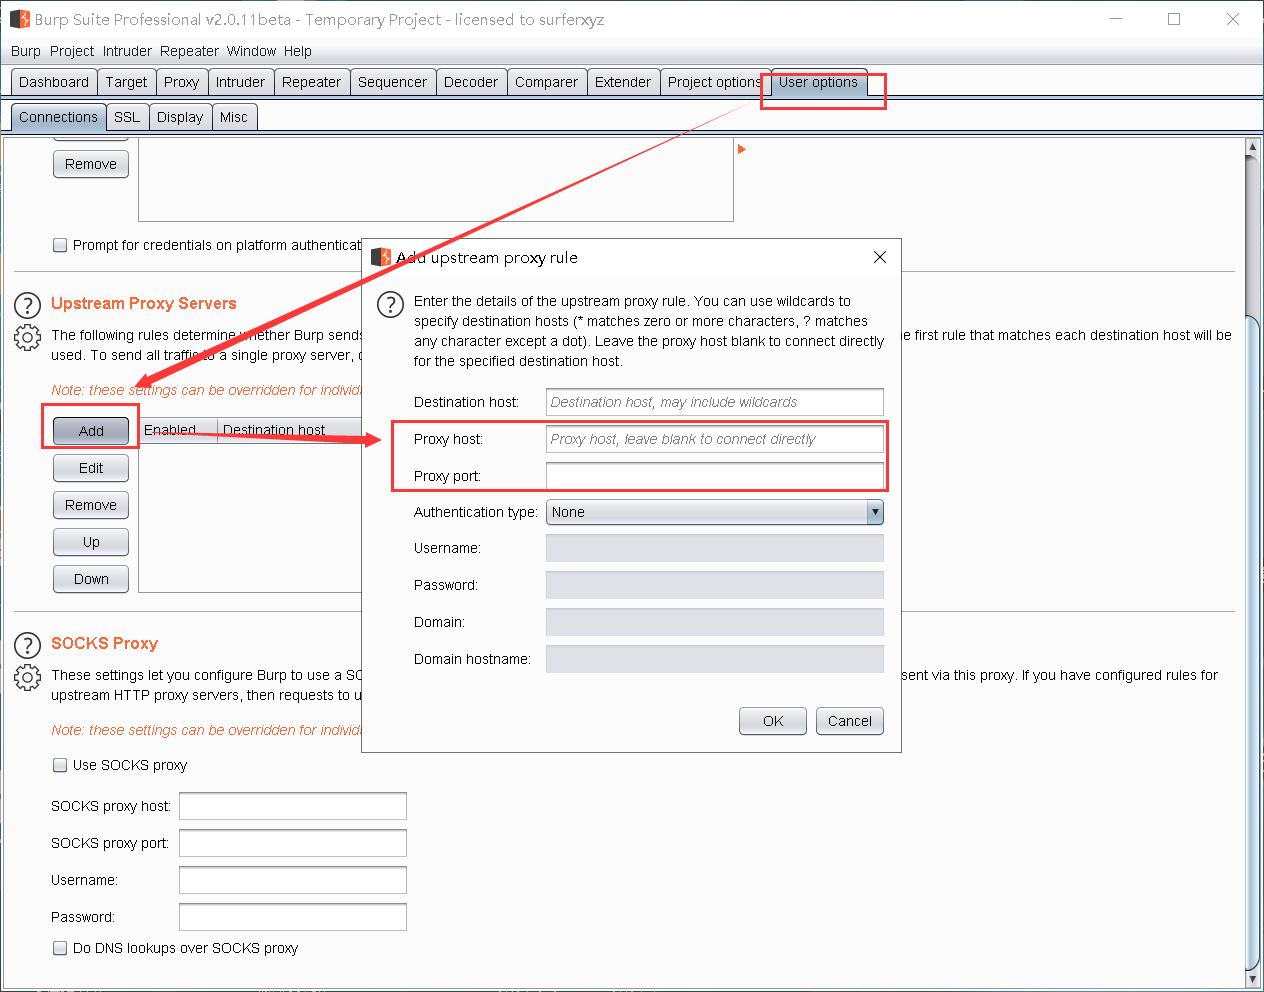The image size is (1264, 992).
Task: Click the Burp Suite logo in title bar
Action: pos(19,19)
